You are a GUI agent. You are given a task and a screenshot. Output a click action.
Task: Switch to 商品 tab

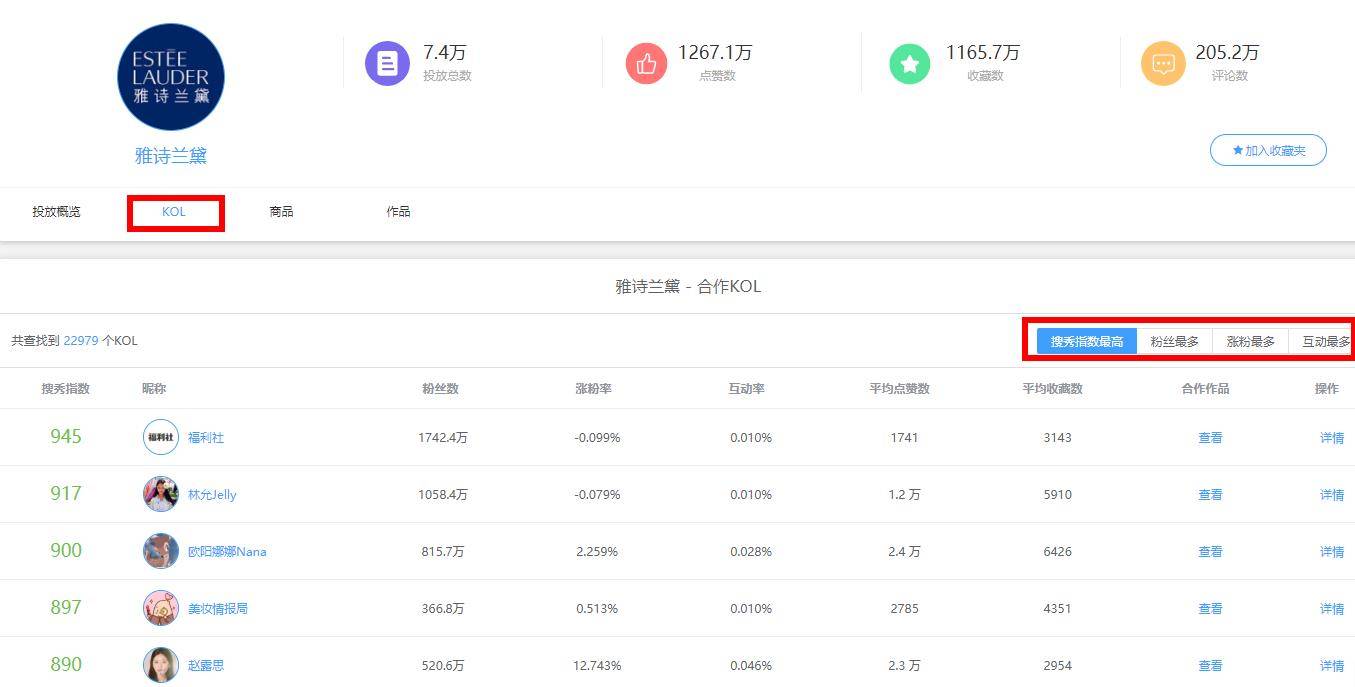tap(281, 212)
